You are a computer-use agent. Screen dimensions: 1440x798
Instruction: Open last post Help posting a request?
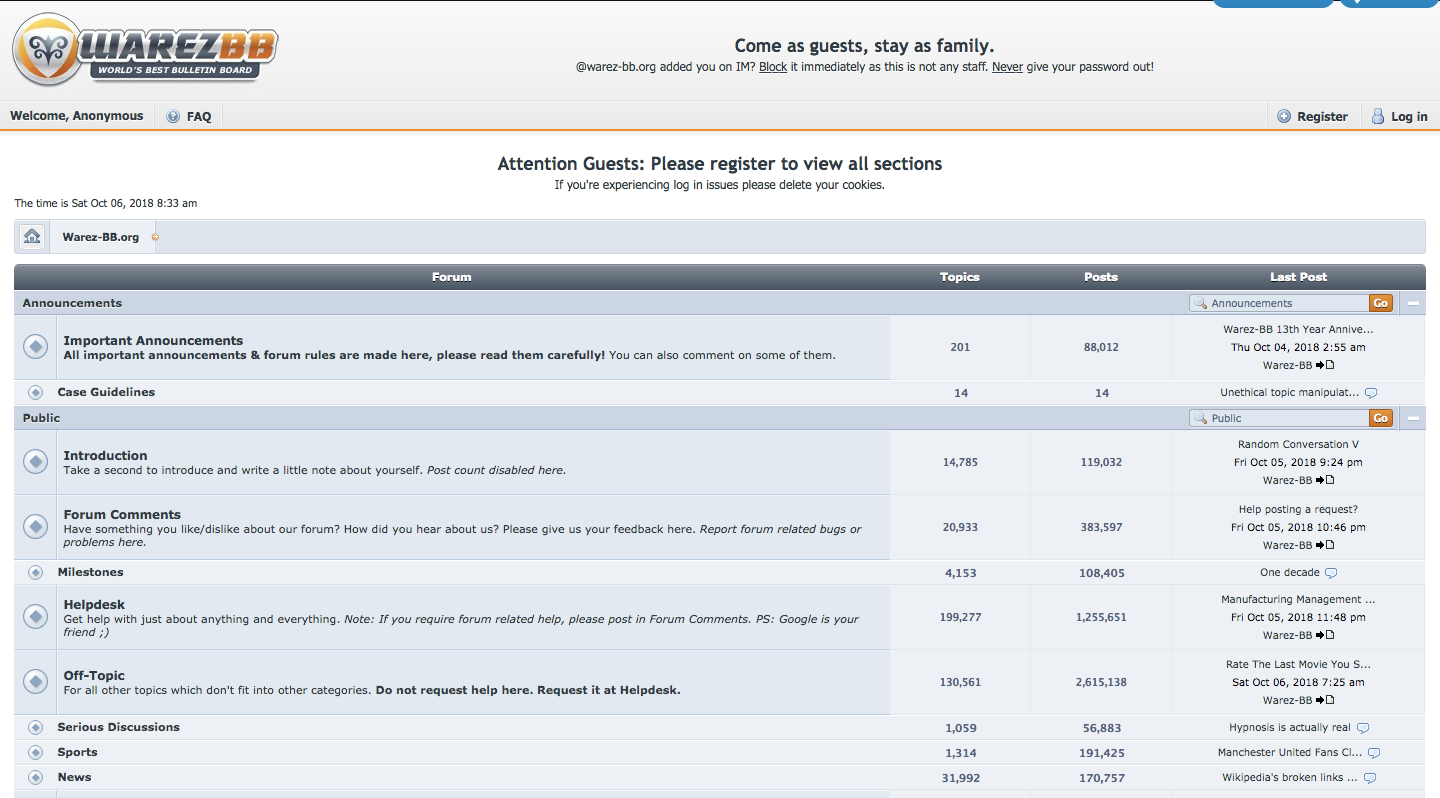coord(1298,509)
